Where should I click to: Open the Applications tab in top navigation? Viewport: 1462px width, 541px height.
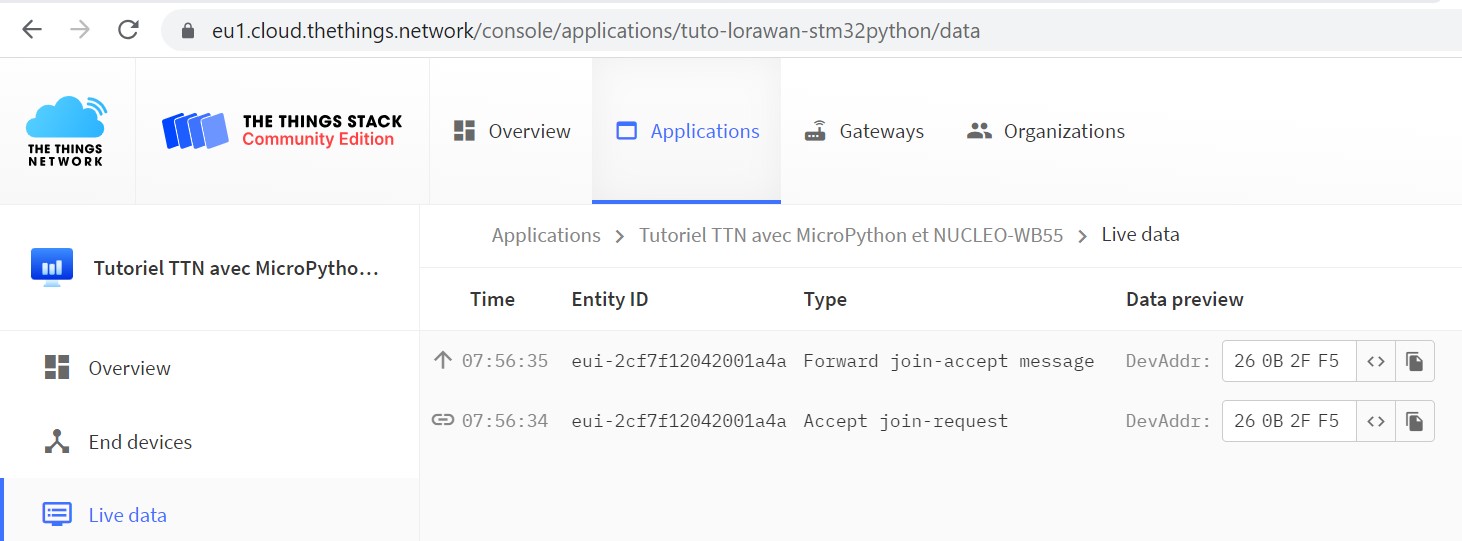tap(687, 131)
